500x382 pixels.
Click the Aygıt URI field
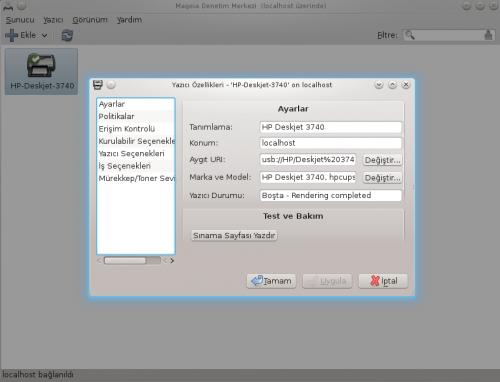308,159
